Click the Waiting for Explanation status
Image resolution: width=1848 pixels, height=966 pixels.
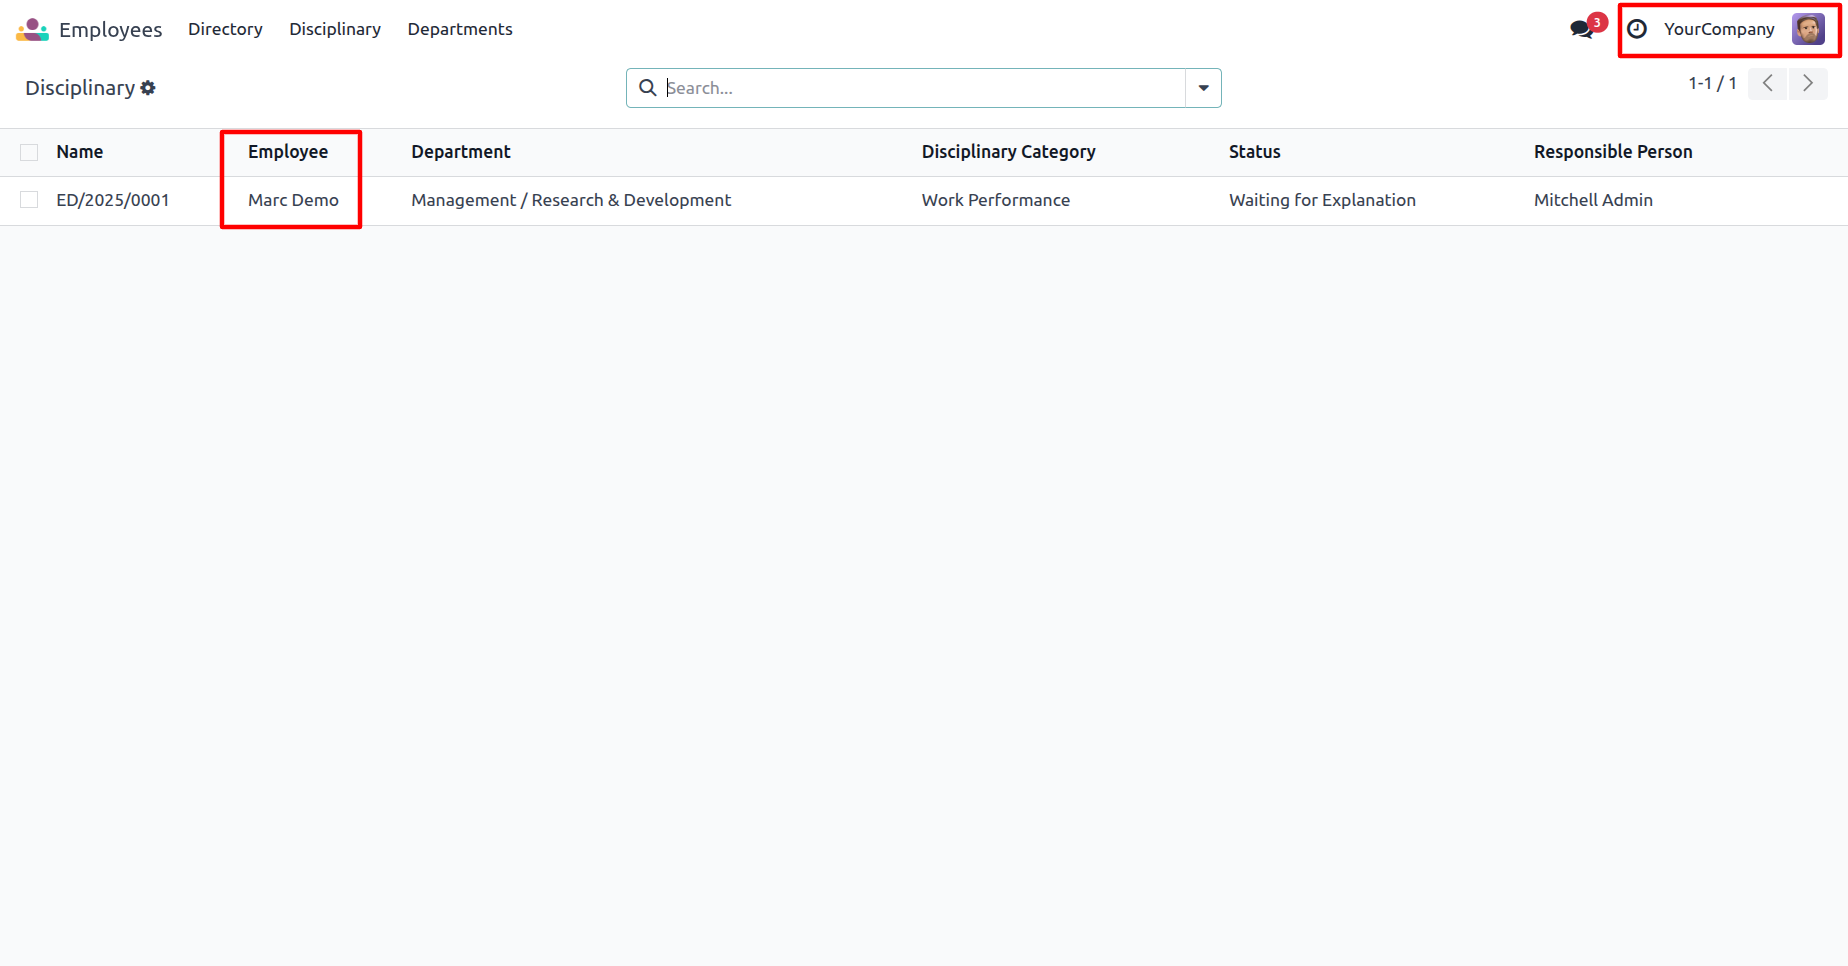(1322, 200)
